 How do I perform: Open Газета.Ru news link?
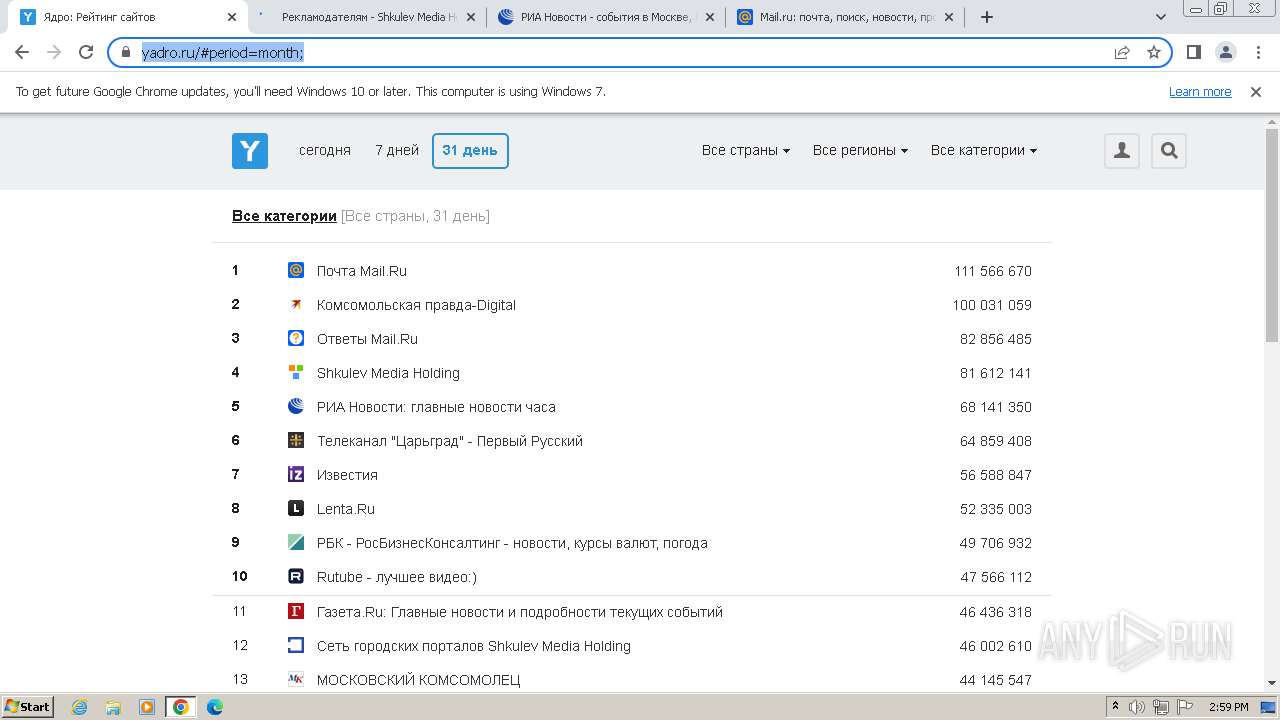pos(520,612)
